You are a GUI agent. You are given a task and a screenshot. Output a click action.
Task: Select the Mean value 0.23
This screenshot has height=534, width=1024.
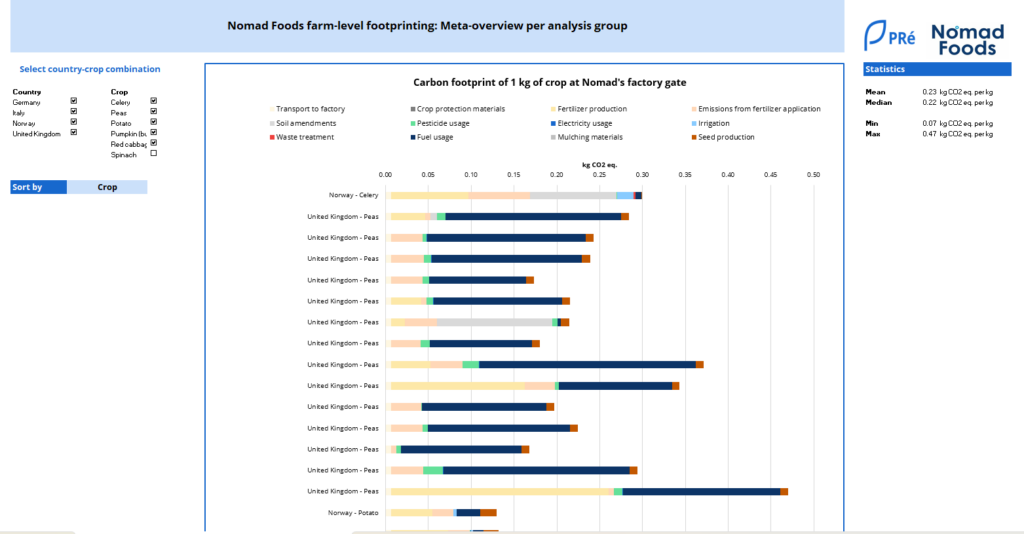(929, 92)
